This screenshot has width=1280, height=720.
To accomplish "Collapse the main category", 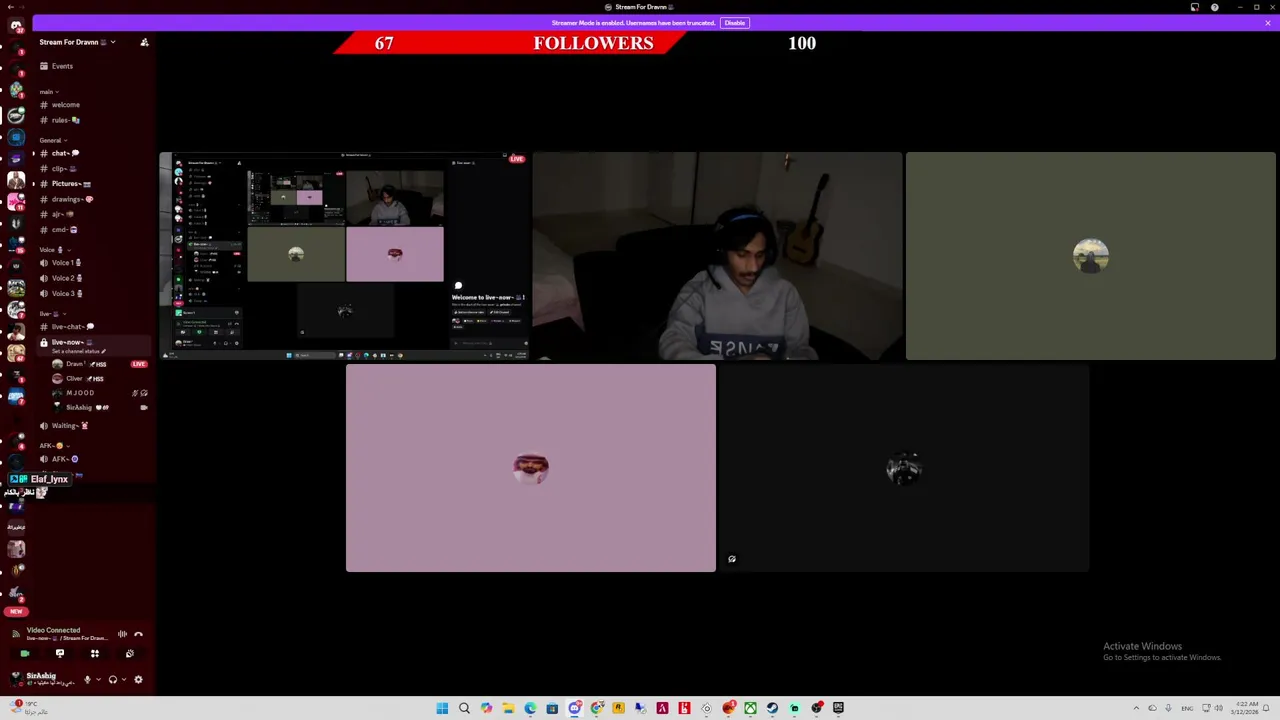I will [x=47, y=91].
